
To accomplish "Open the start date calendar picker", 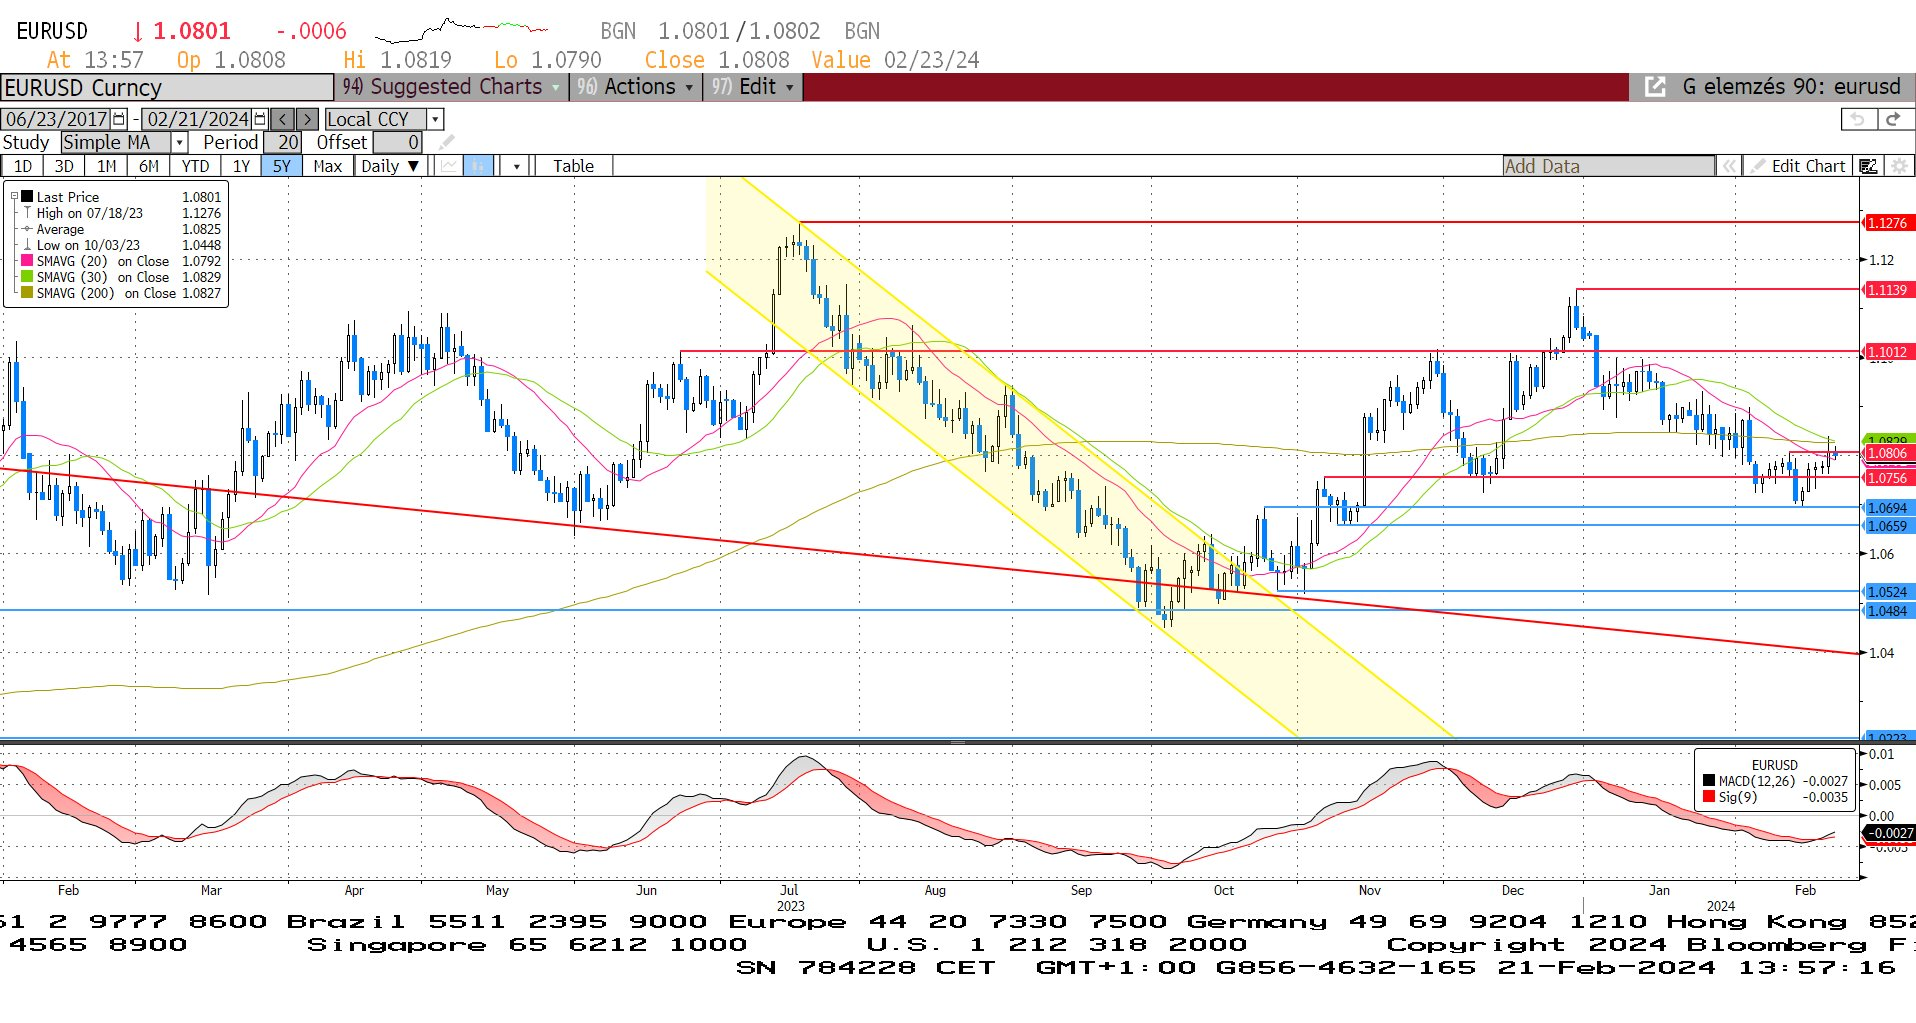I will pos(119,119).
